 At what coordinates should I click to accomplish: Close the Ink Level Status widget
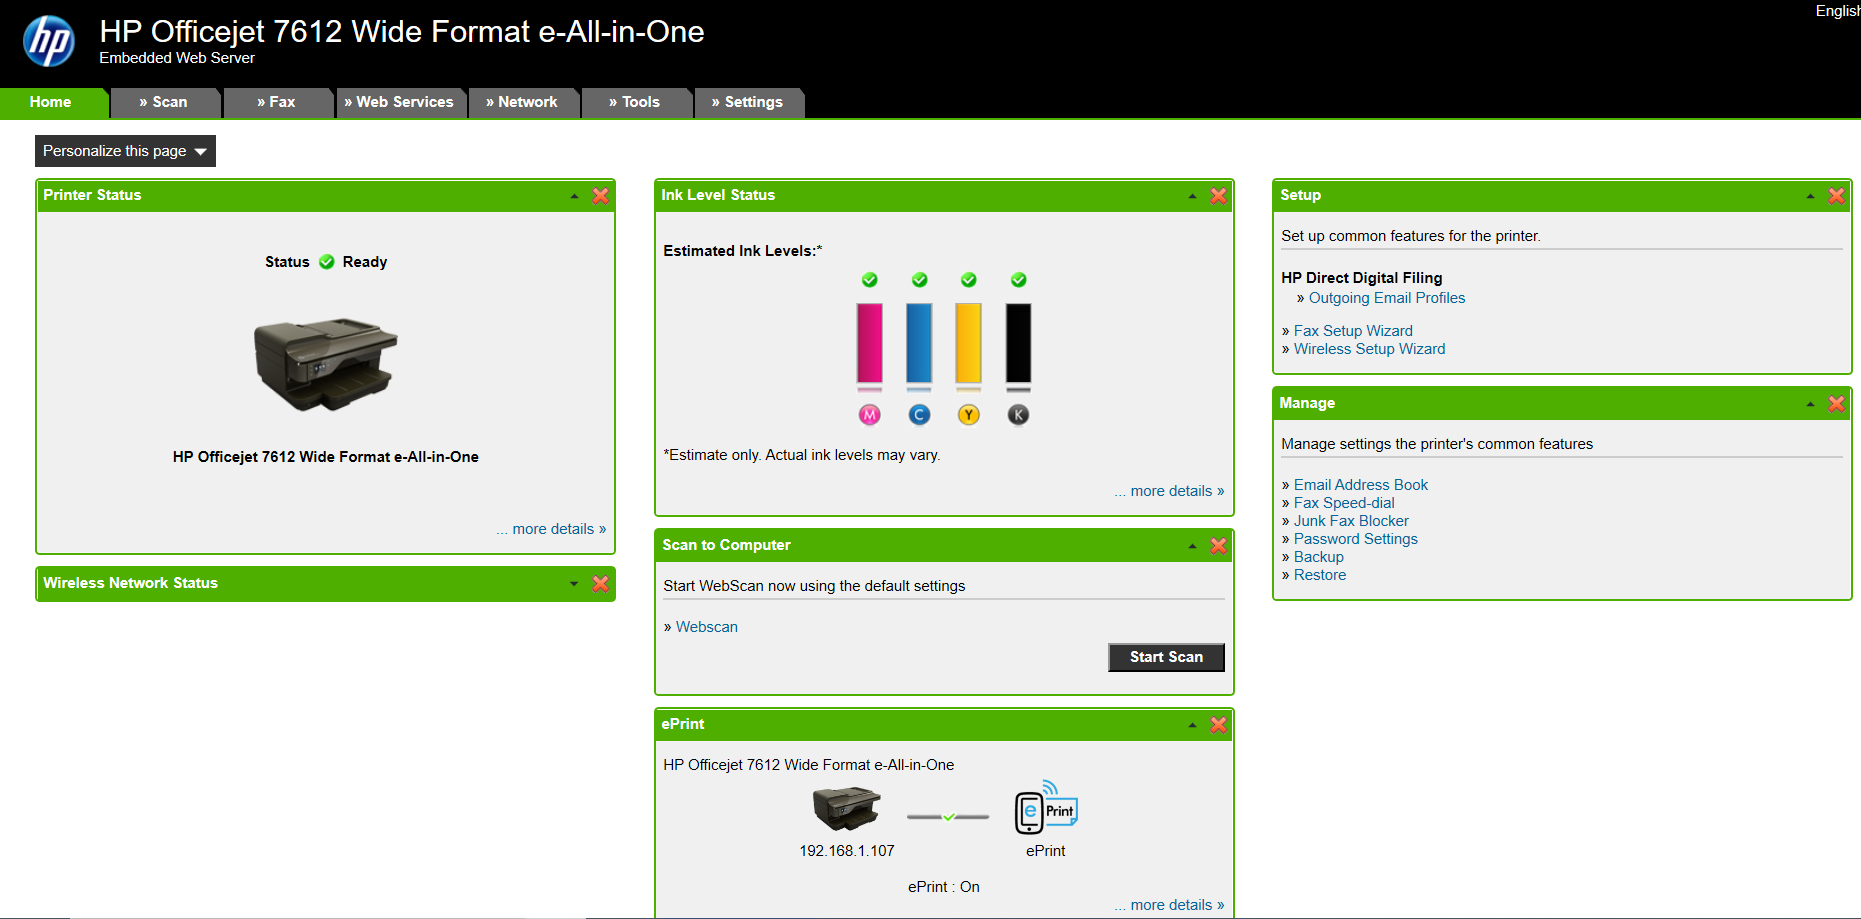coord(1217,196)
